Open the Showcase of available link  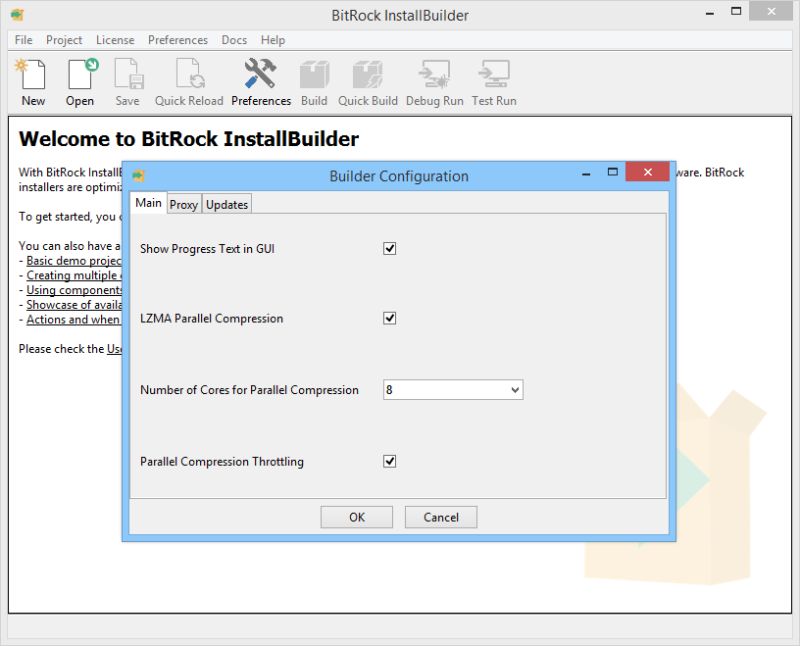pos(74,305)
